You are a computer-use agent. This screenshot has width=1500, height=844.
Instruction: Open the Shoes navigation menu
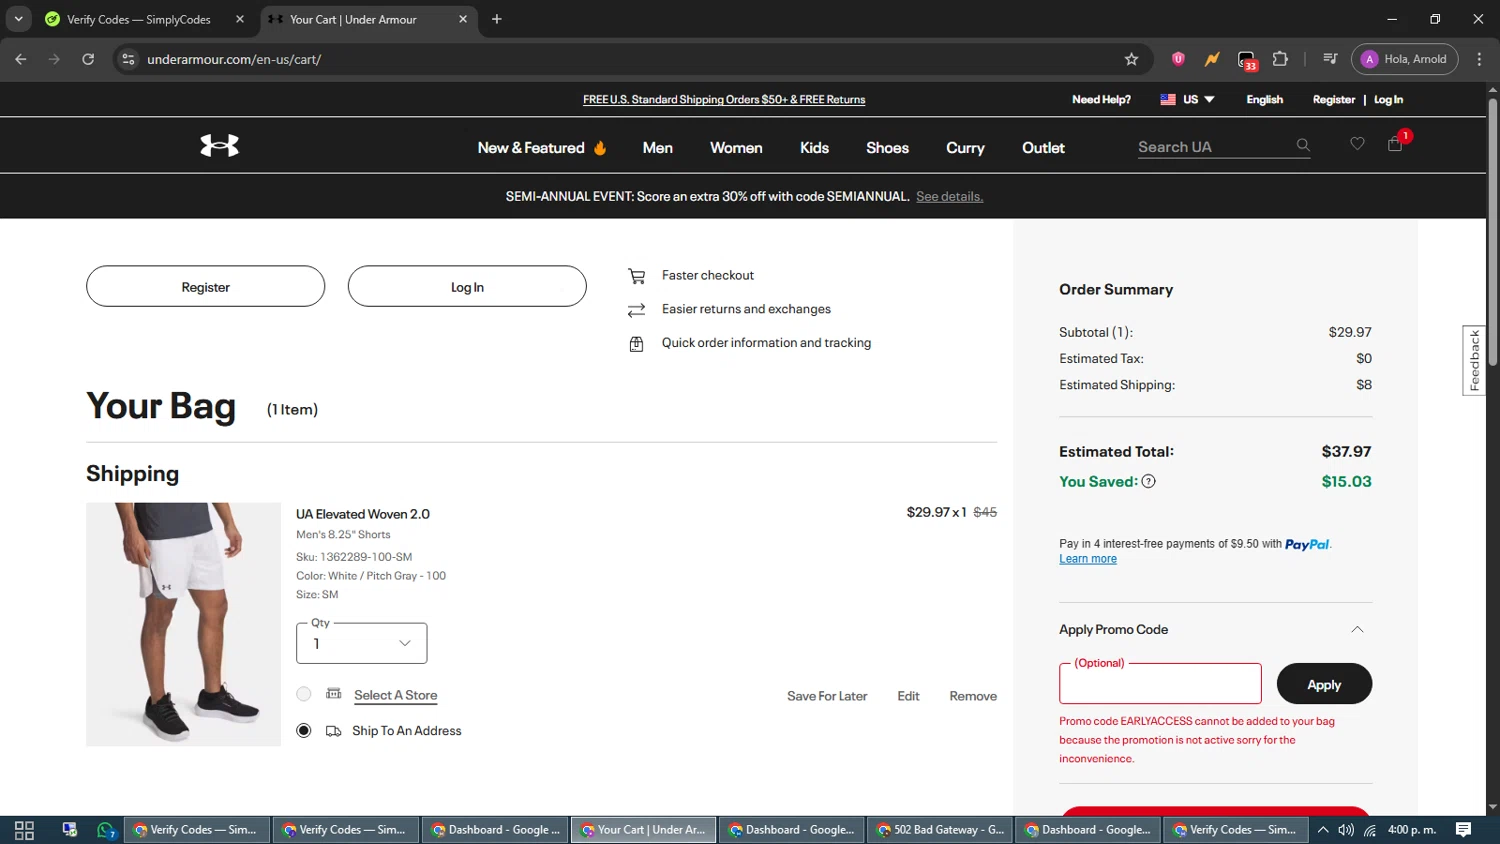(x=887, y=148)
